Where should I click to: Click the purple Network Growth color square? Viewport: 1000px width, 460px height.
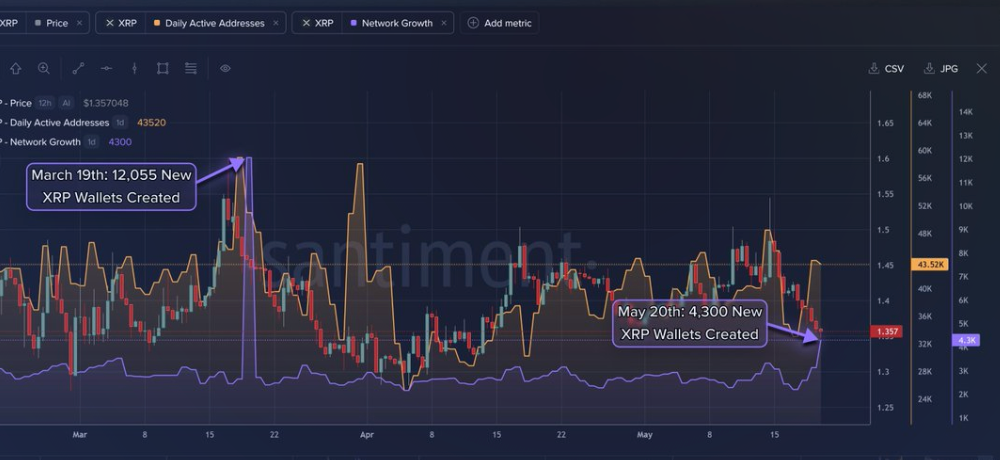click(x=353, y=23)
